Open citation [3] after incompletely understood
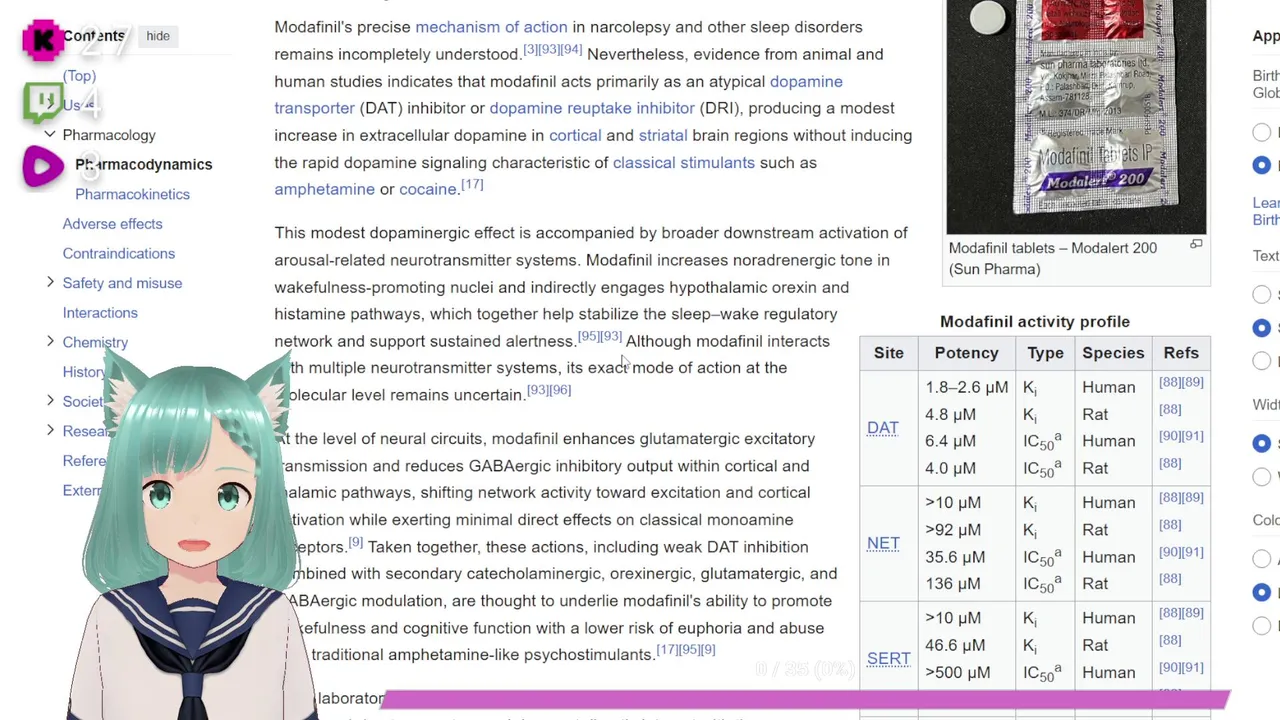Screen dimensions: 1280x720 pos(531,49)
